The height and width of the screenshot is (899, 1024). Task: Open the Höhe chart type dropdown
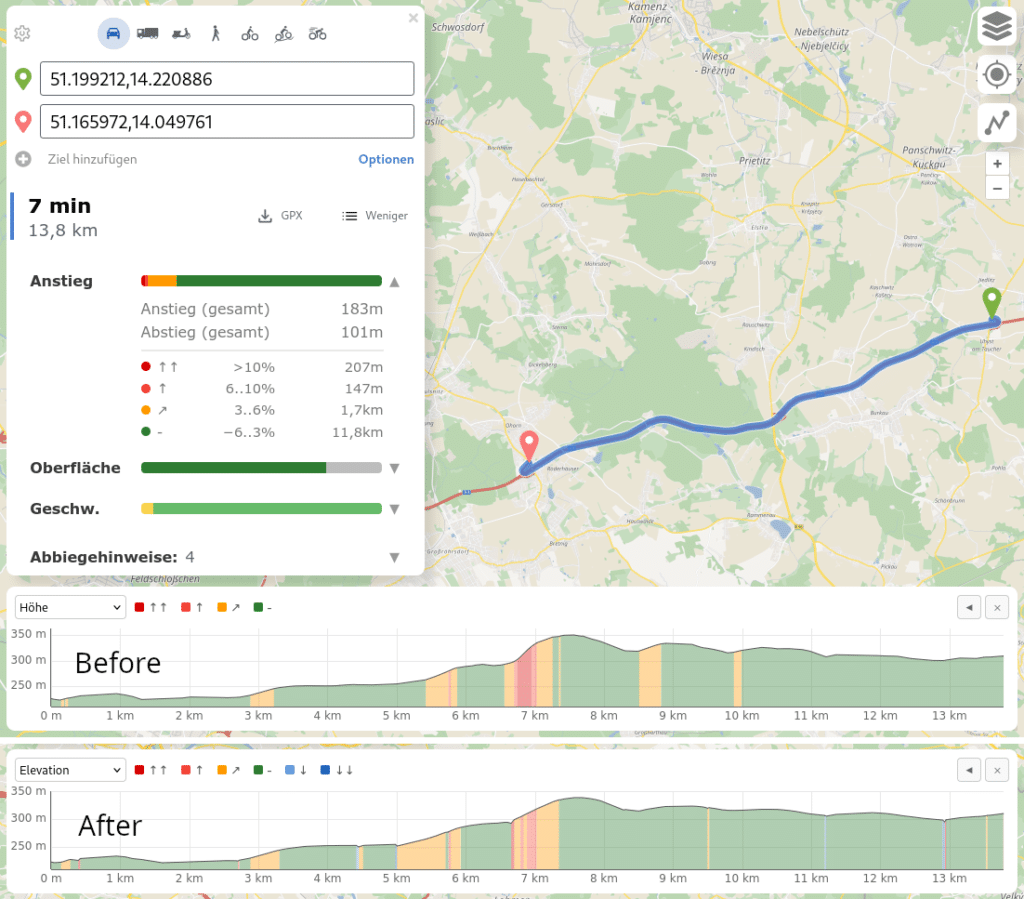point(70,607)
